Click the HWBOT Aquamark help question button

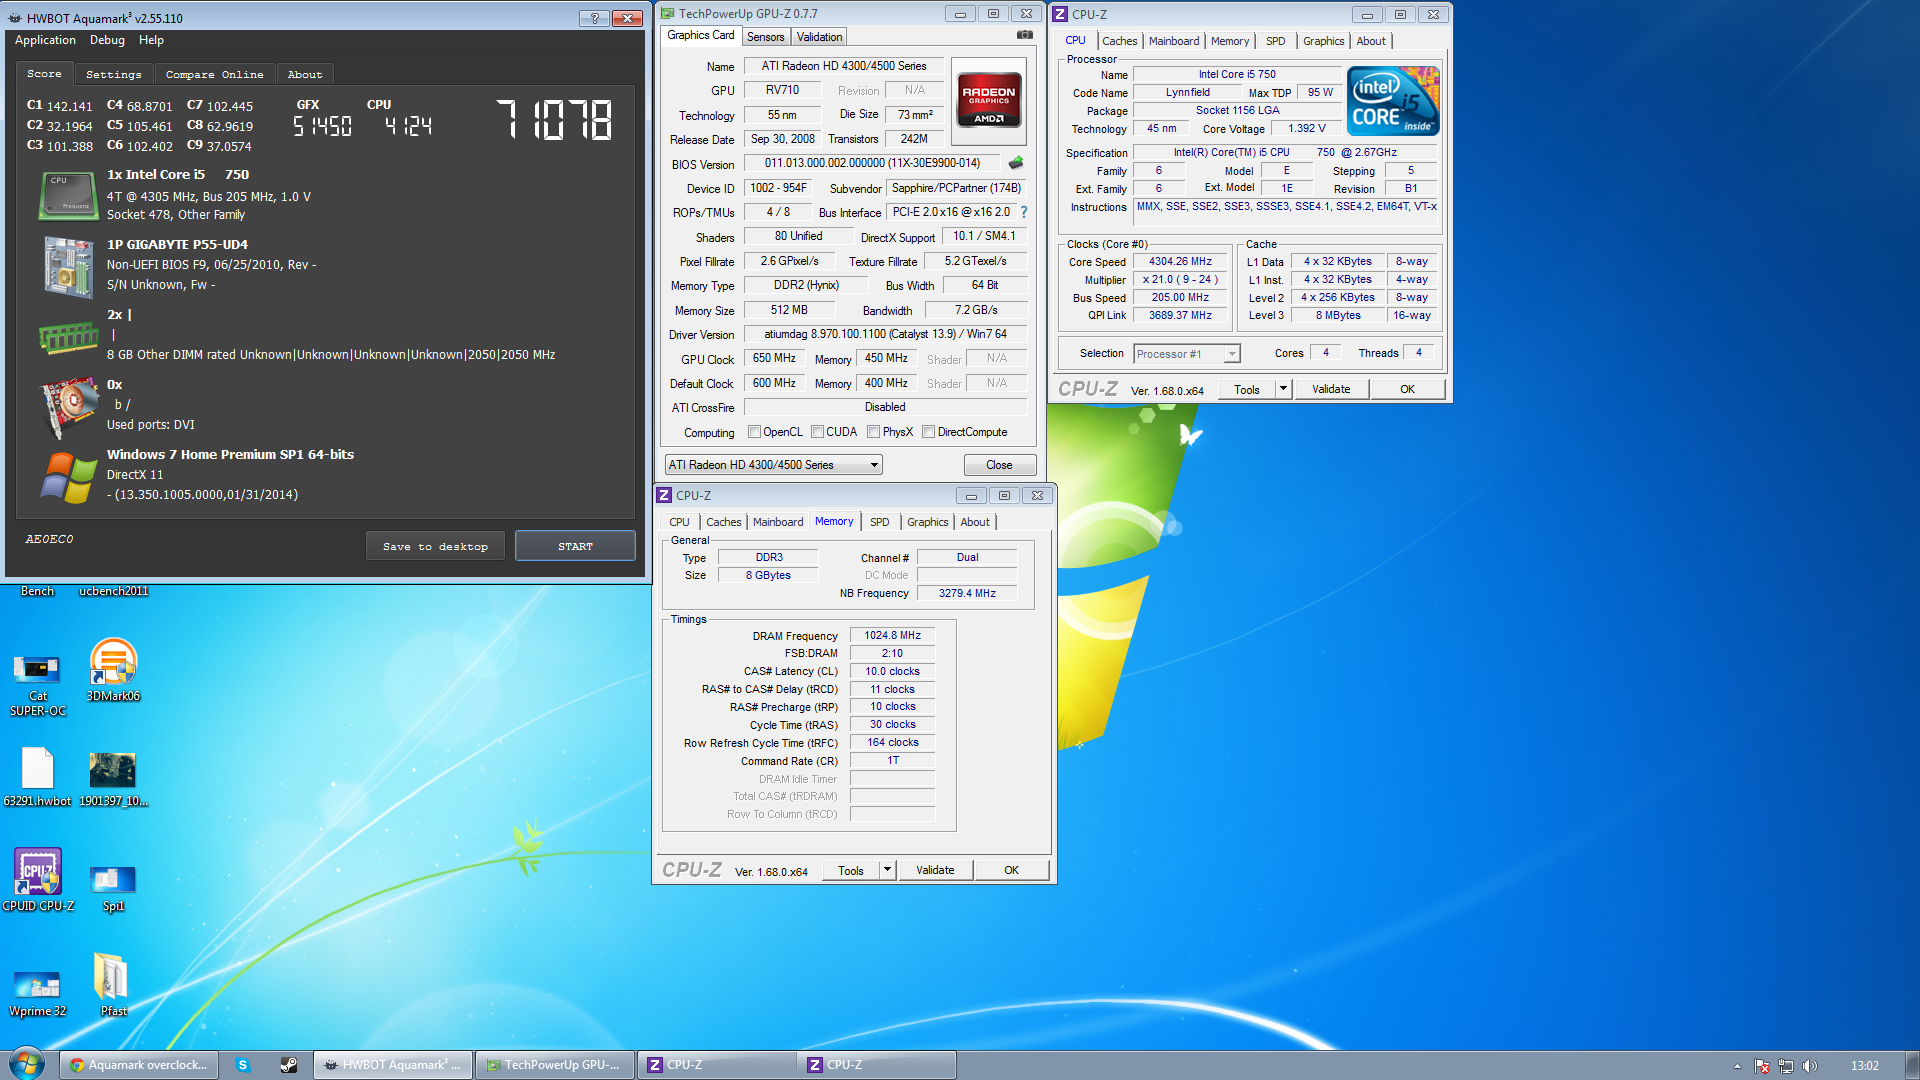coord(594,18)
